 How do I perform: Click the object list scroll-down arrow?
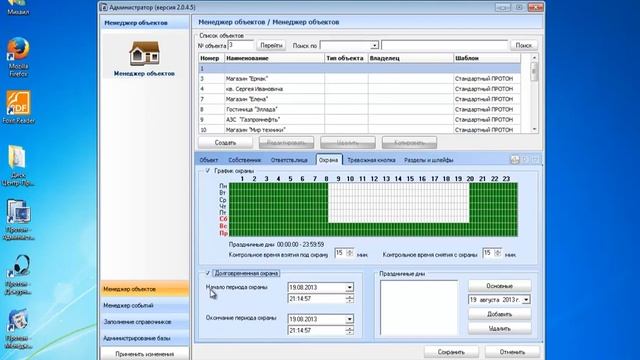pos(534,129)
